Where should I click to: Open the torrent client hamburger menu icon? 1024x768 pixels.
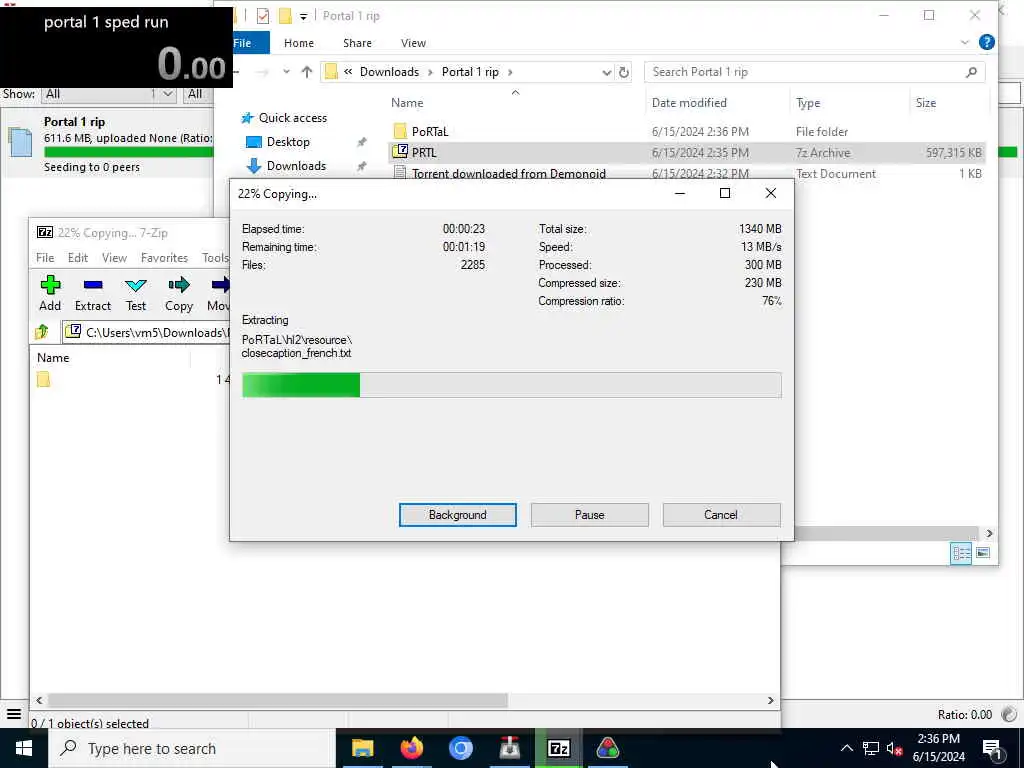14,714
